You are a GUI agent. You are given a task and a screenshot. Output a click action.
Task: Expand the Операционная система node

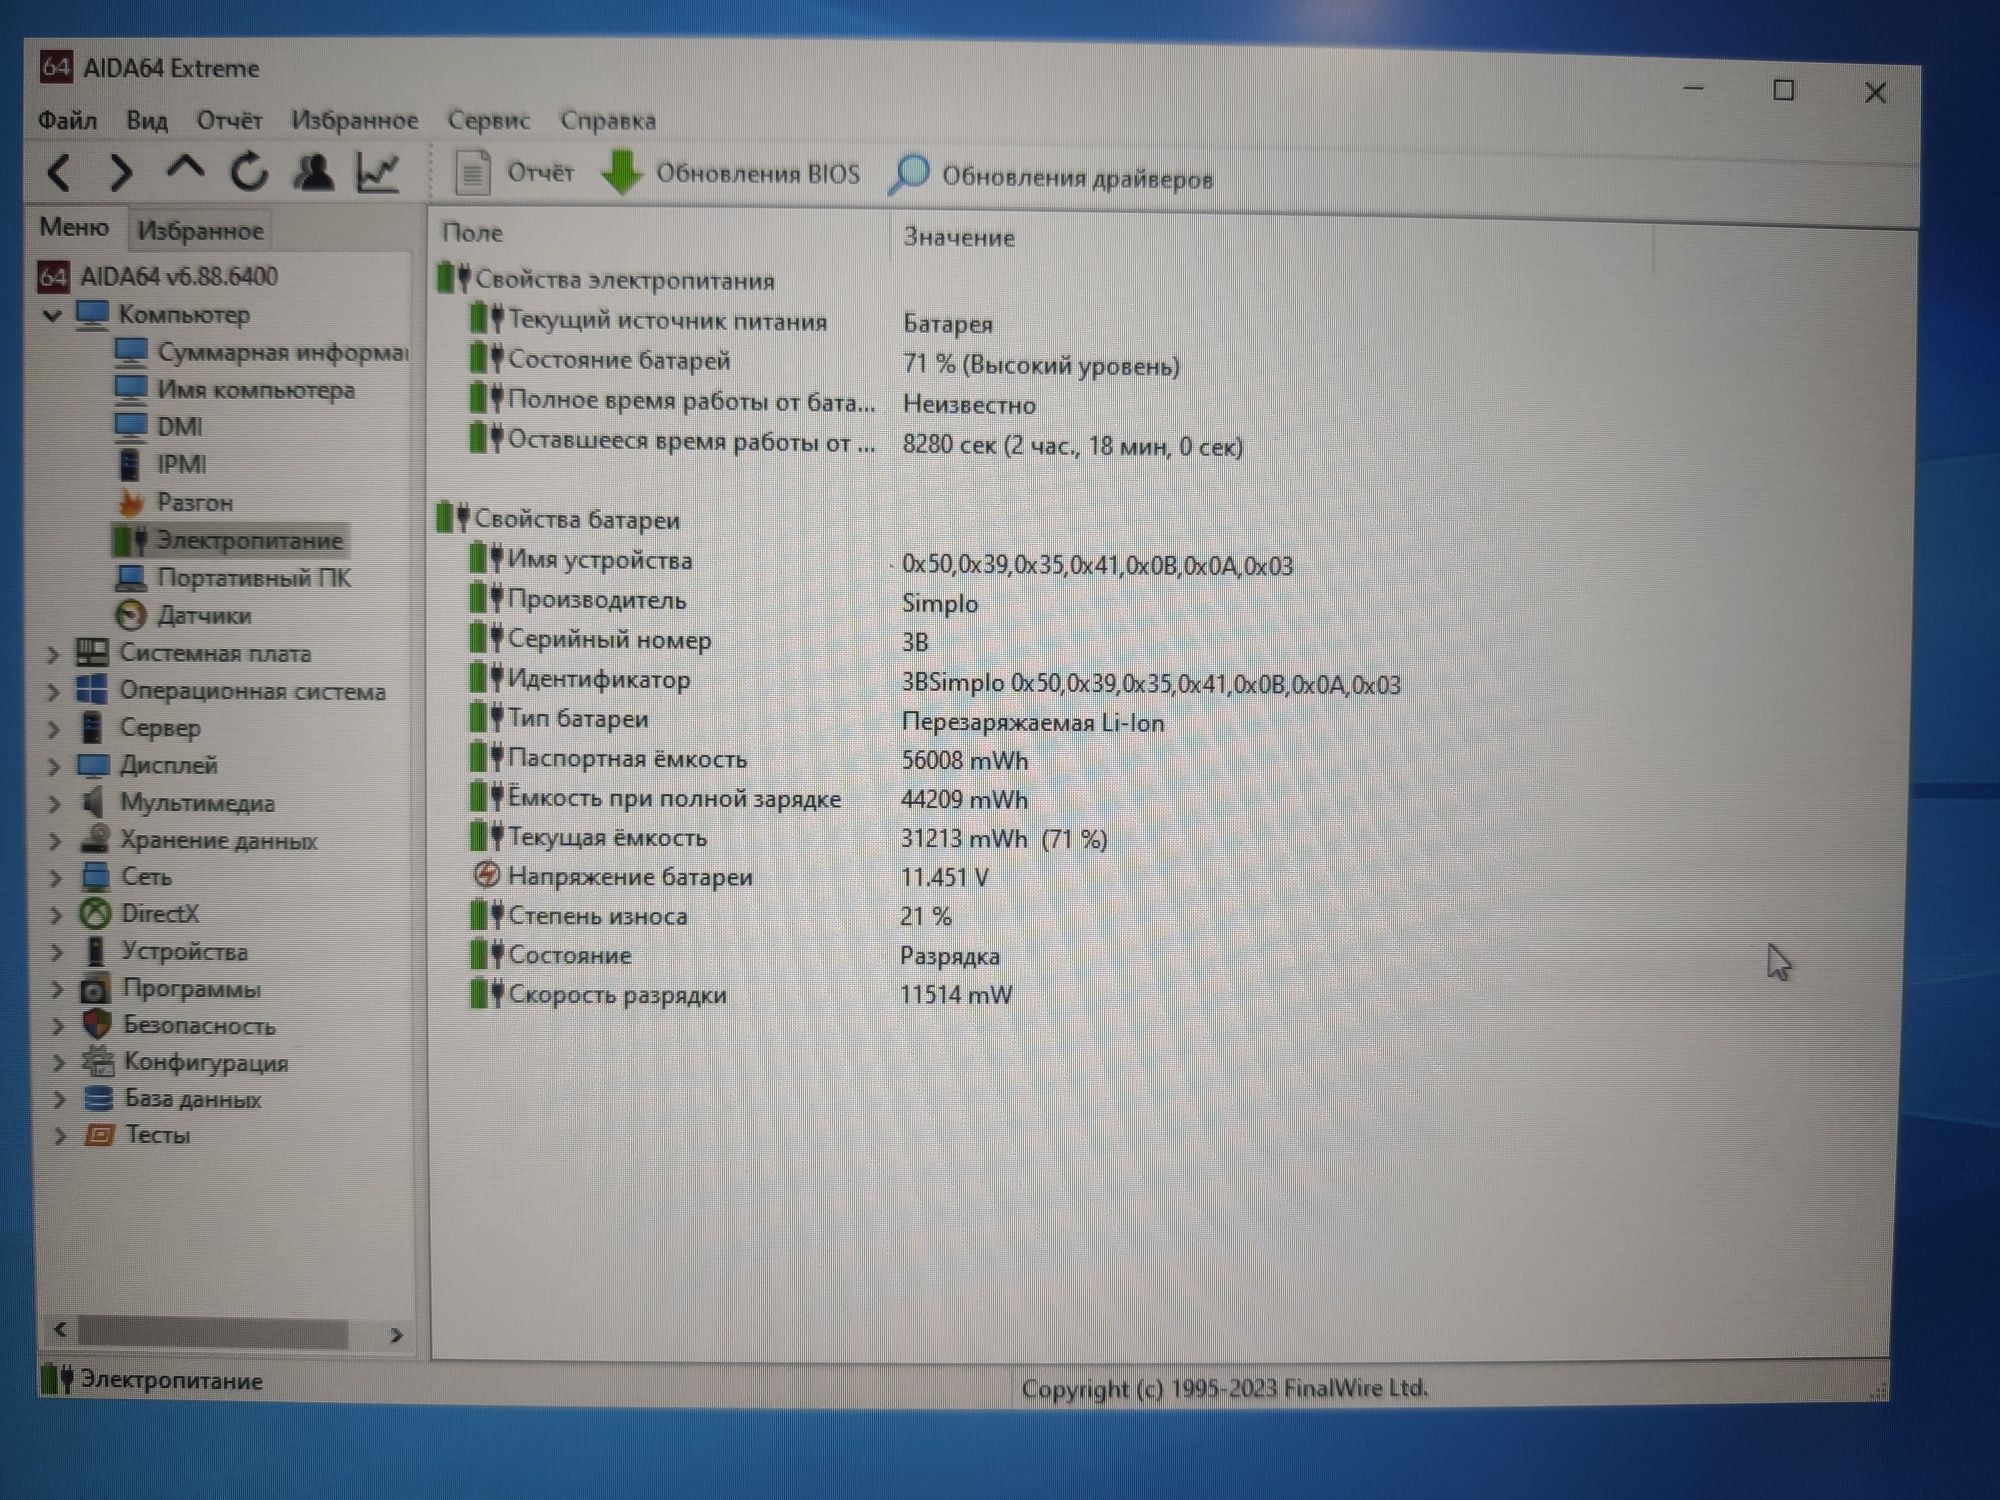coord(54,692)
